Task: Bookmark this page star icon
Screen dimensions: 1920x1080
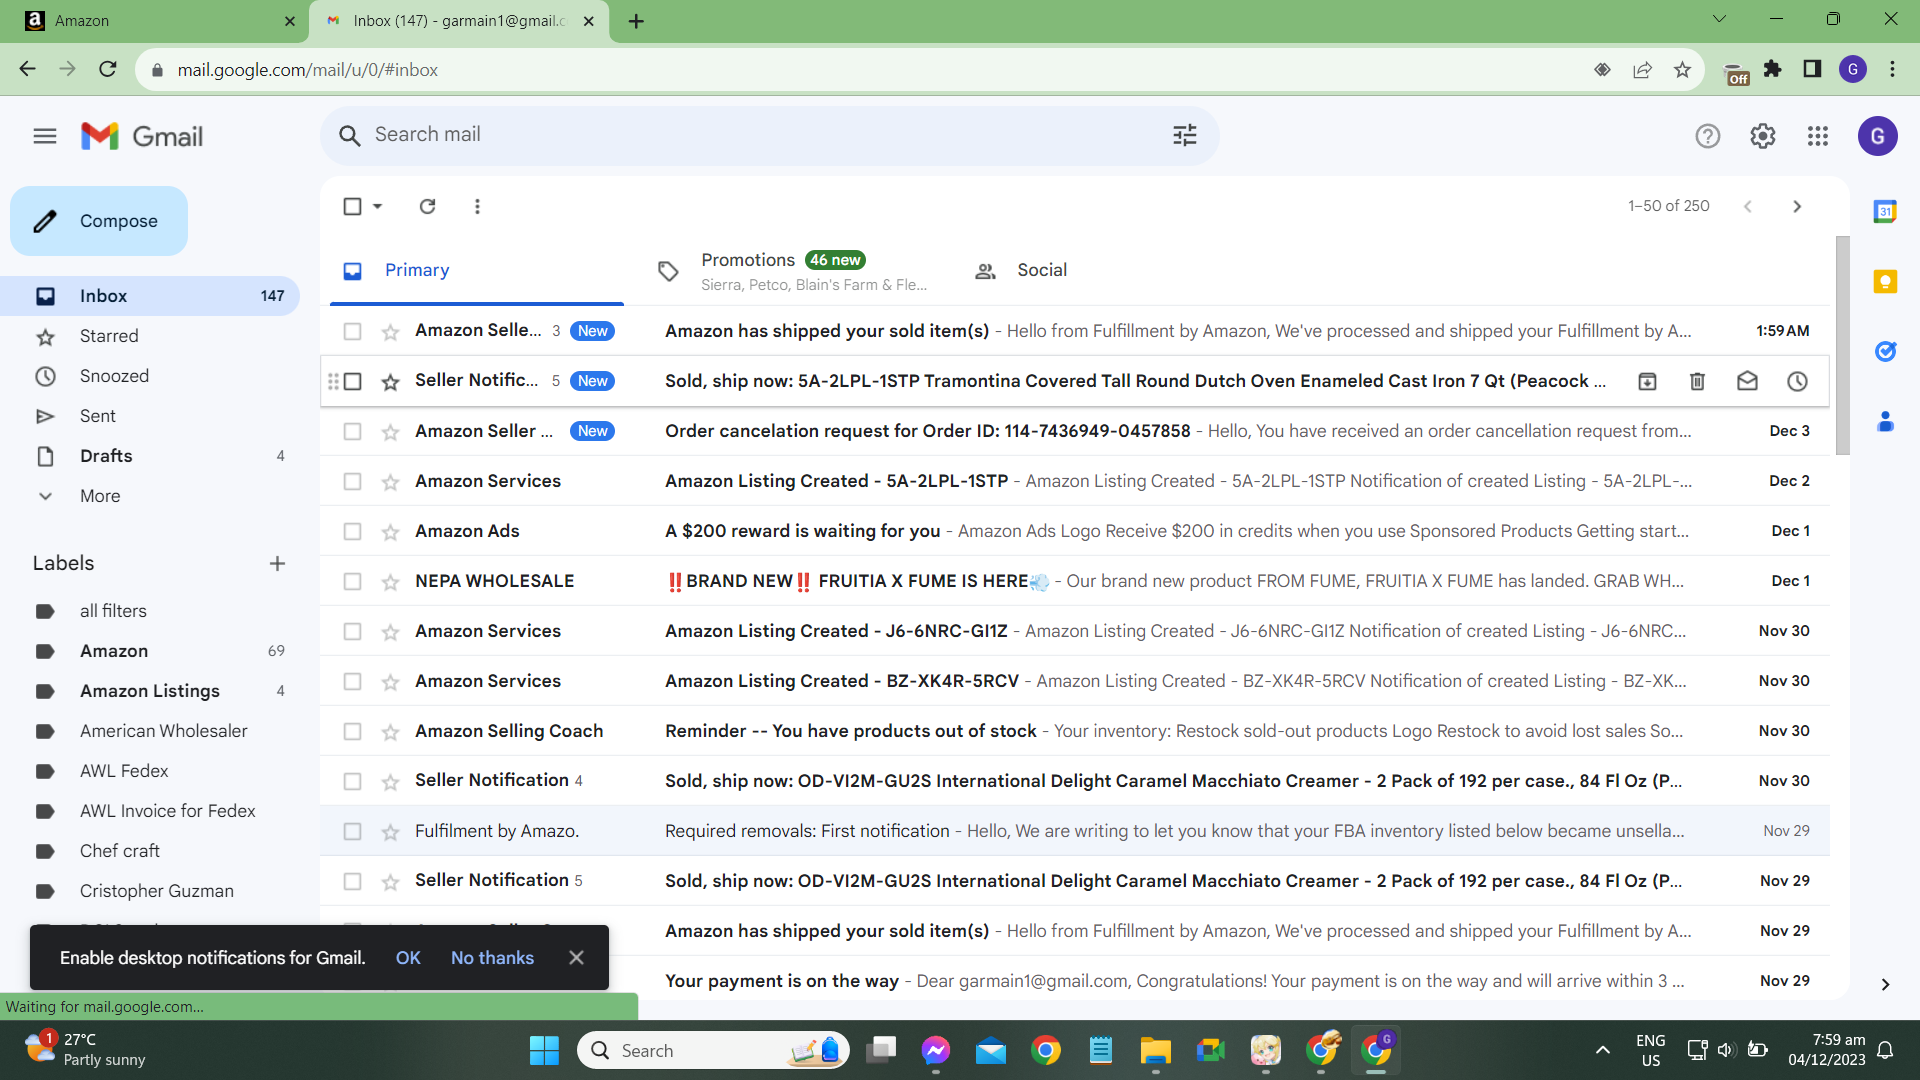Action: tap(1682, 70)
